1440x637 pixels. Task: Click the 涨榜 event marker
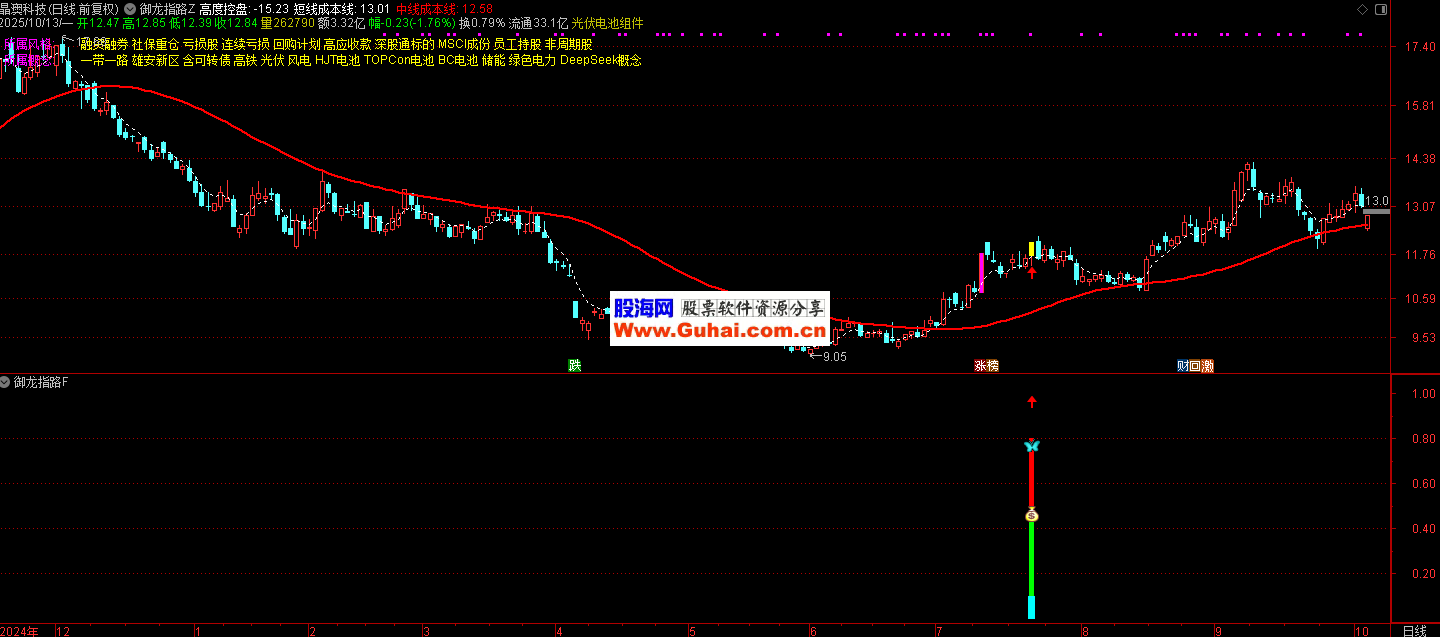click(986, 366)
